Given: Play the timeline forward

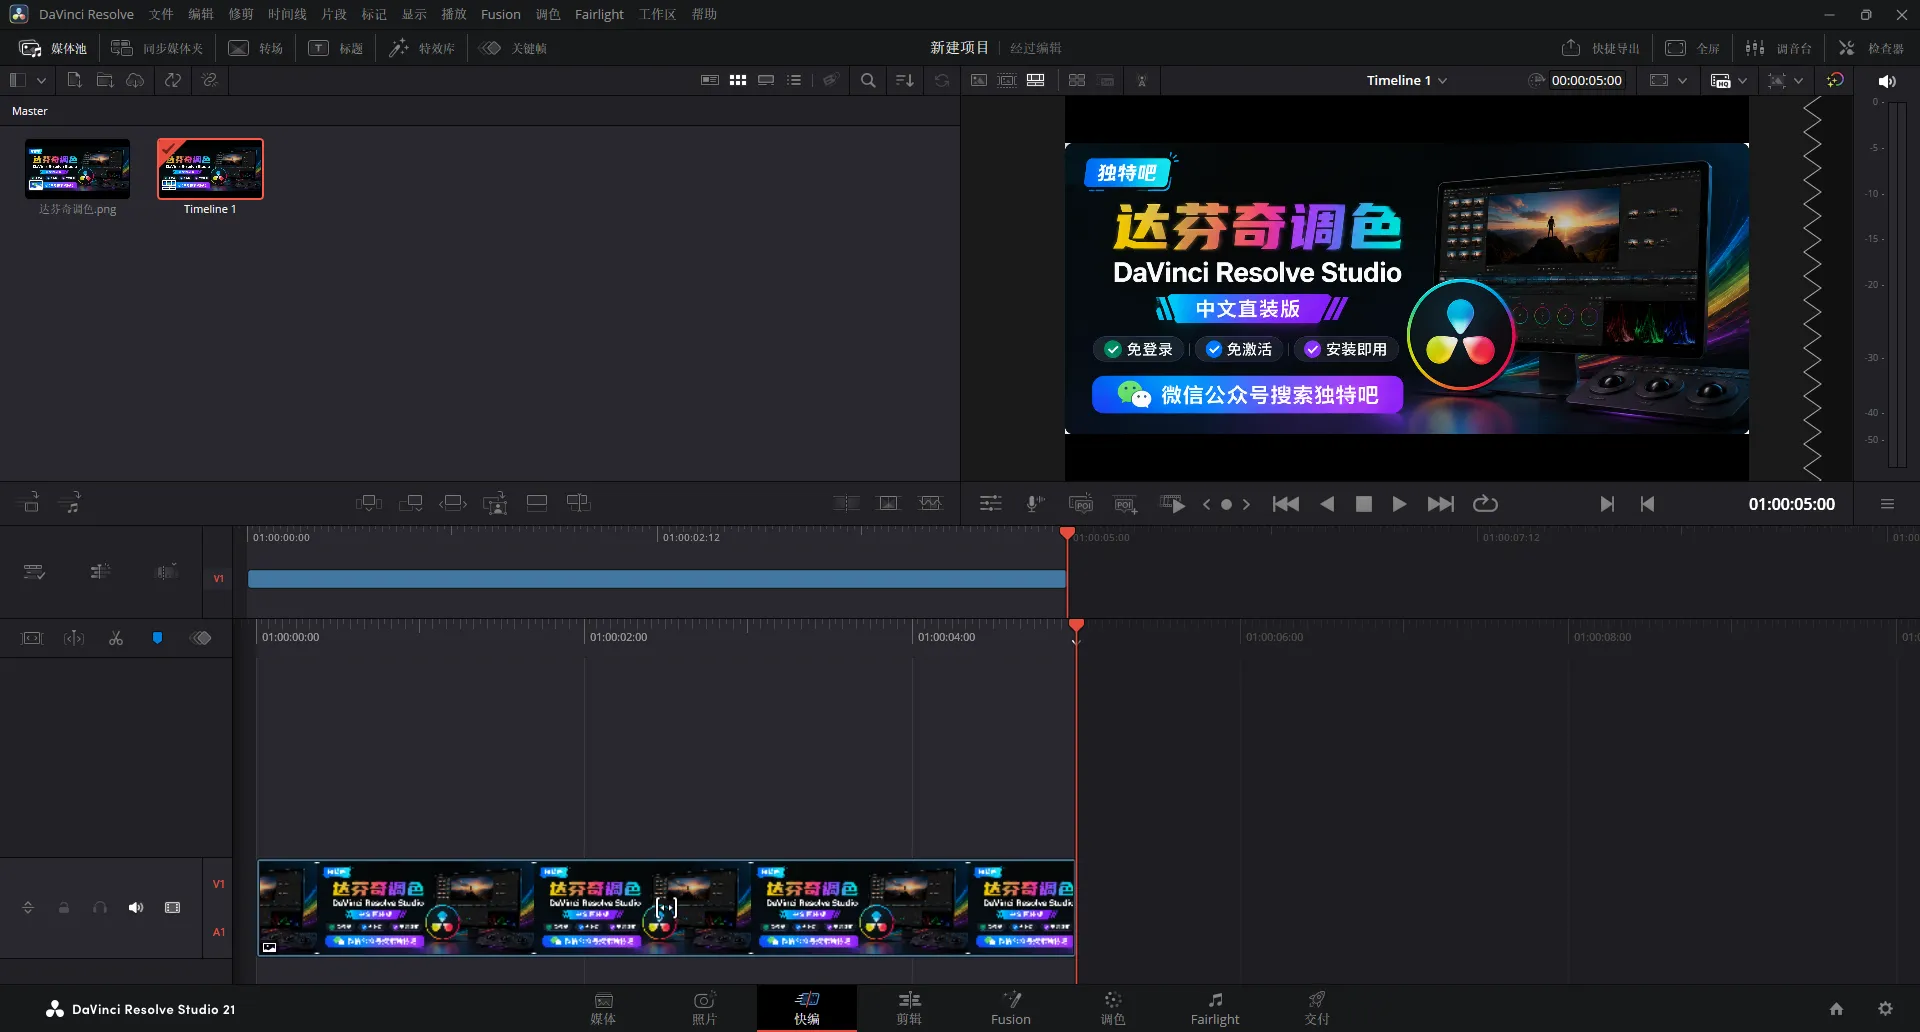Looking at the screenshot, I should pos(1399,504).
